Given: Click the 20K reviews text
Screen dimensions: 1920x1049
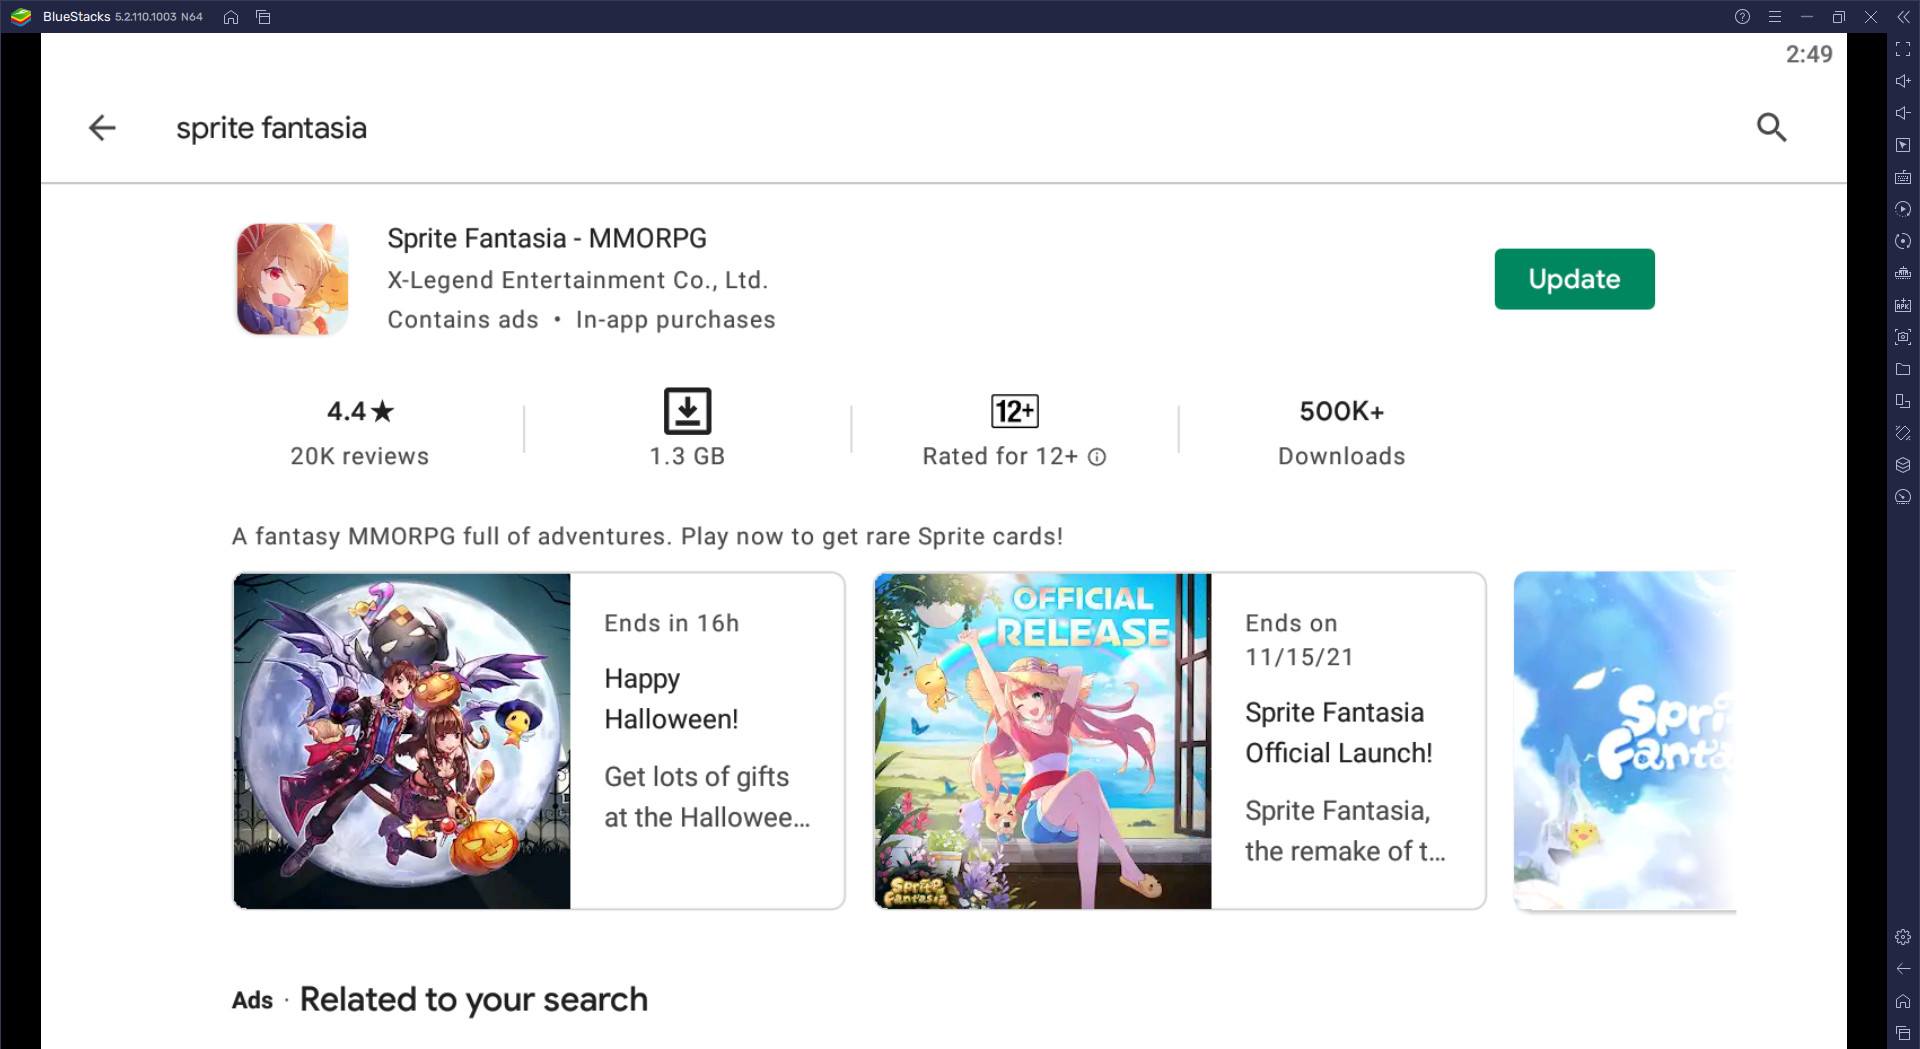Looking at the screenshot, I should pos(360,456).
